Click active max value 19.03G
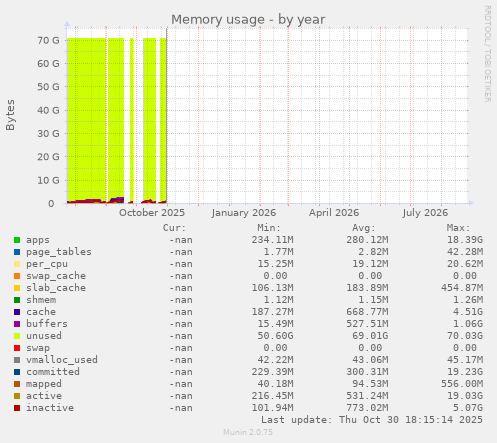The height and width of the screenshot is (443, 497). [465, 396]
